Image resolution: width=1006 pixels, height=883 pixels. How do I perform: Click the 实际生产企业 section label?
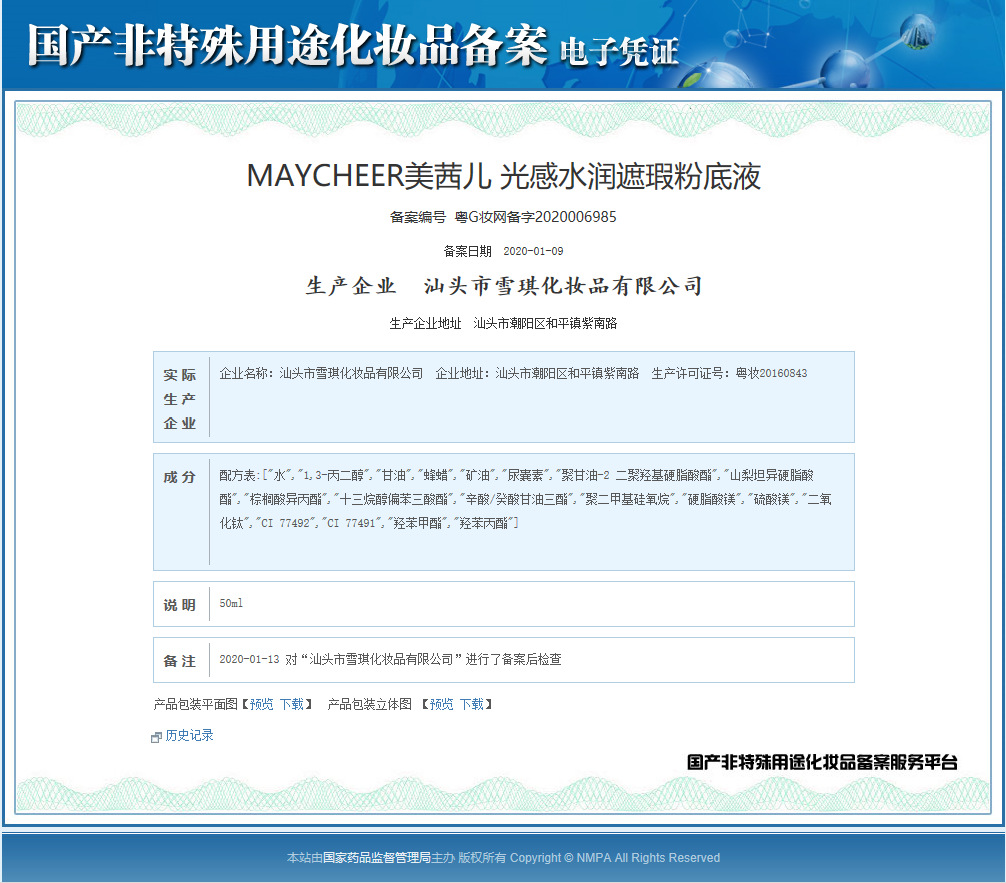(180, 399)
